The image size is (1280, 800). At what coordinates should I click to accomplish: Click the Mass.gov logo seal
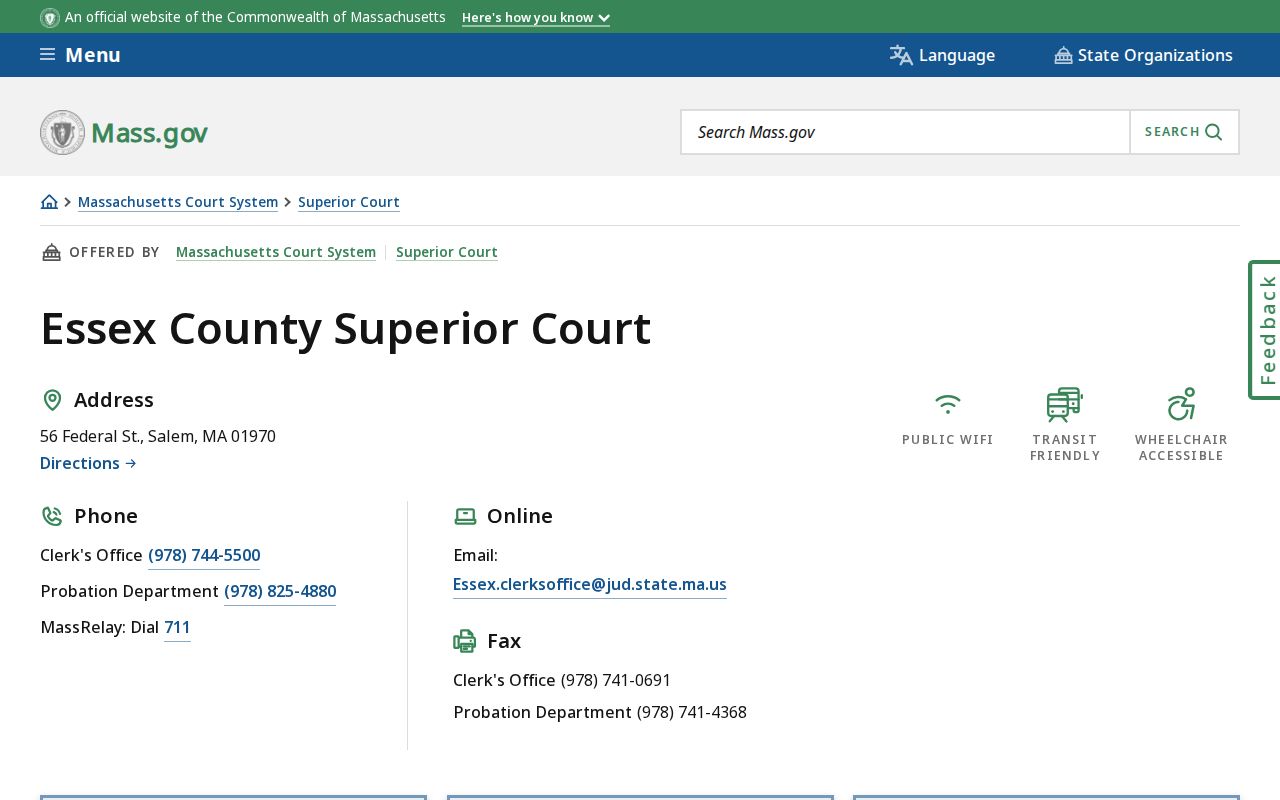click(x=62, y=132)
